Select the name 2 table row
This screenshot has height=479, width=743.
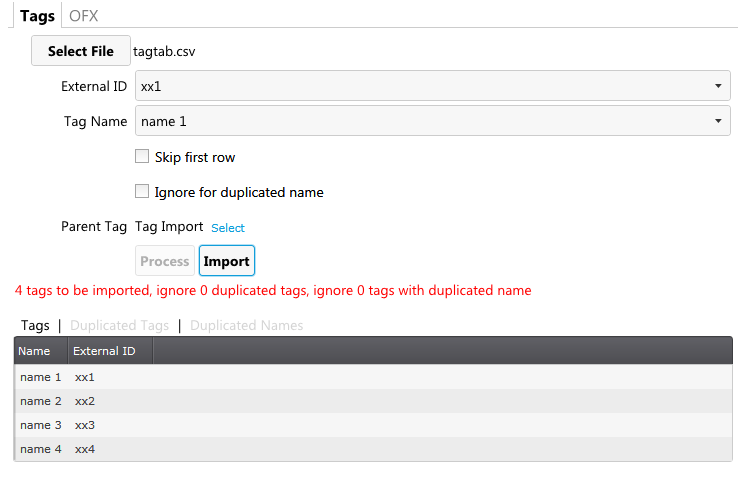(373, 401)
